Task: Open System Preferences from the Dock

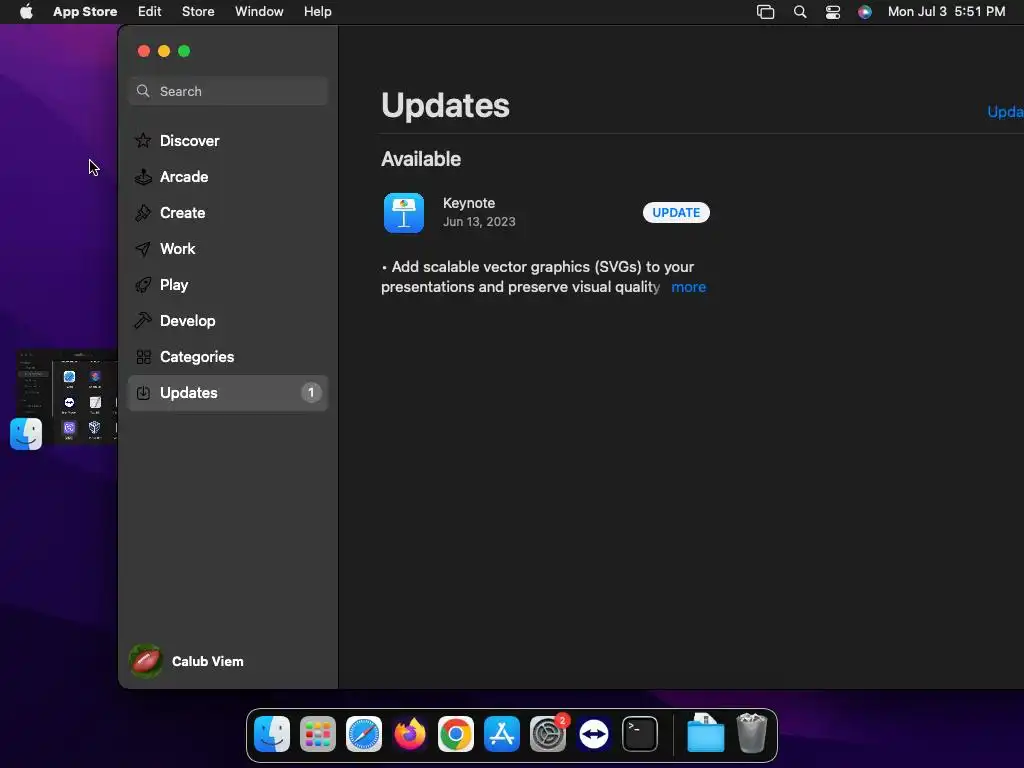Action: 548,734
